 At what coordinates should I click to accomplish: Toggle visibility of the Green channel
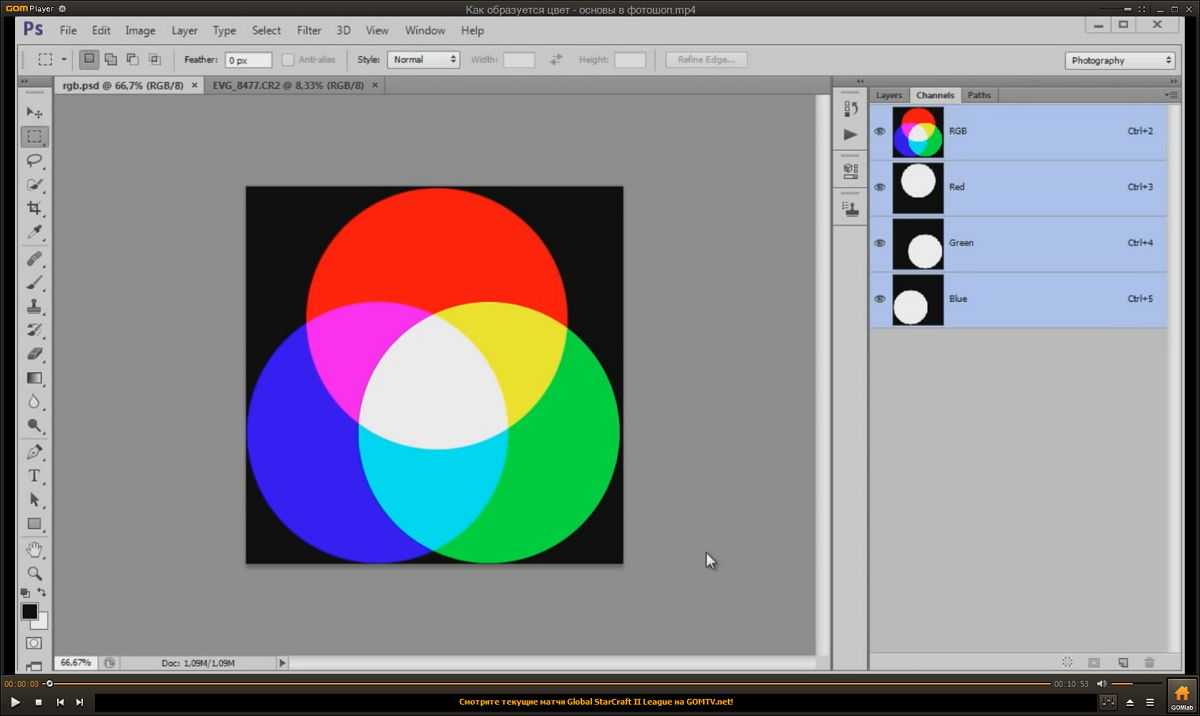pos(880,243)
